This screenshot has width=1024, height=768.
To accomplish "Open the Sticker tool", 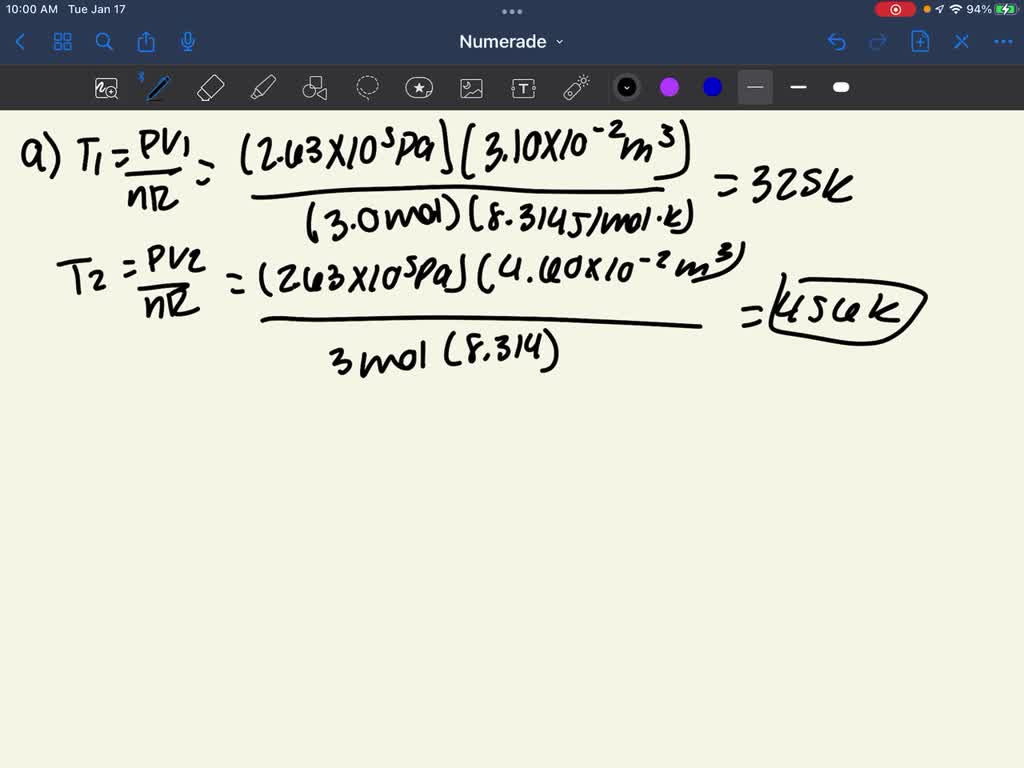I will tap(419, 88).
